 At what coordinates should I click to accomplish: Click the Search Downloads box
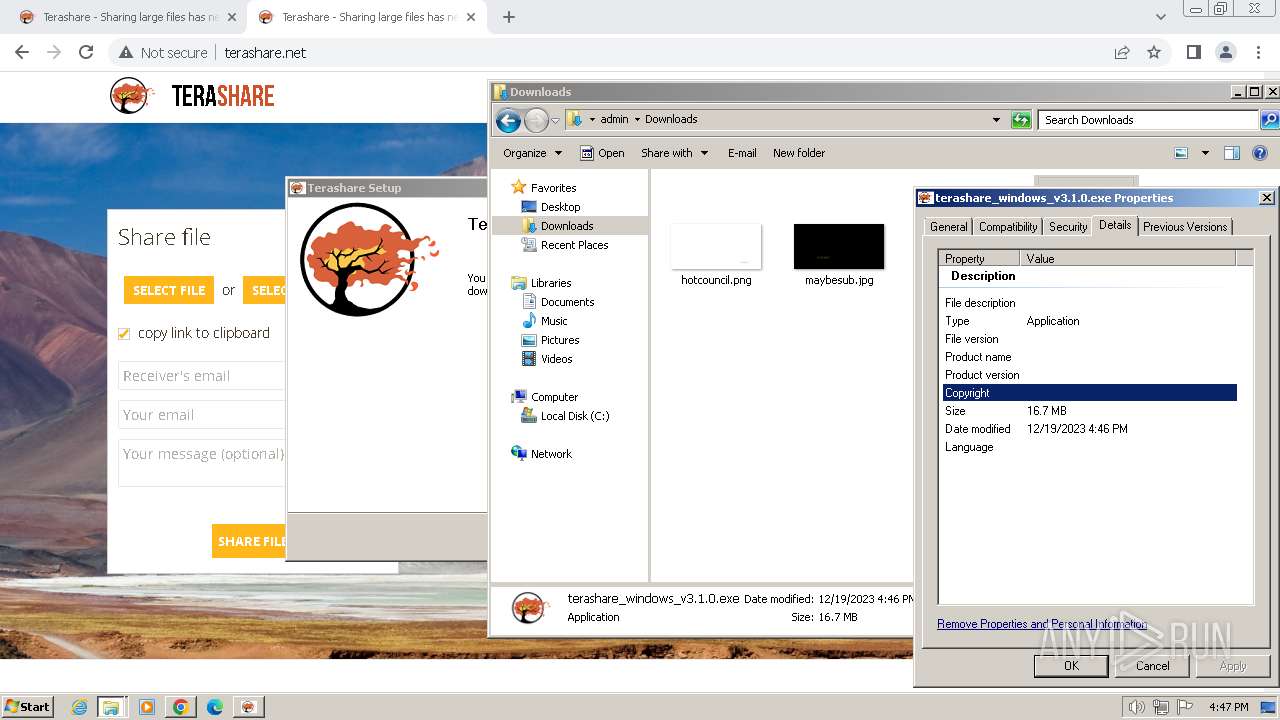(x=1147, y=120)
